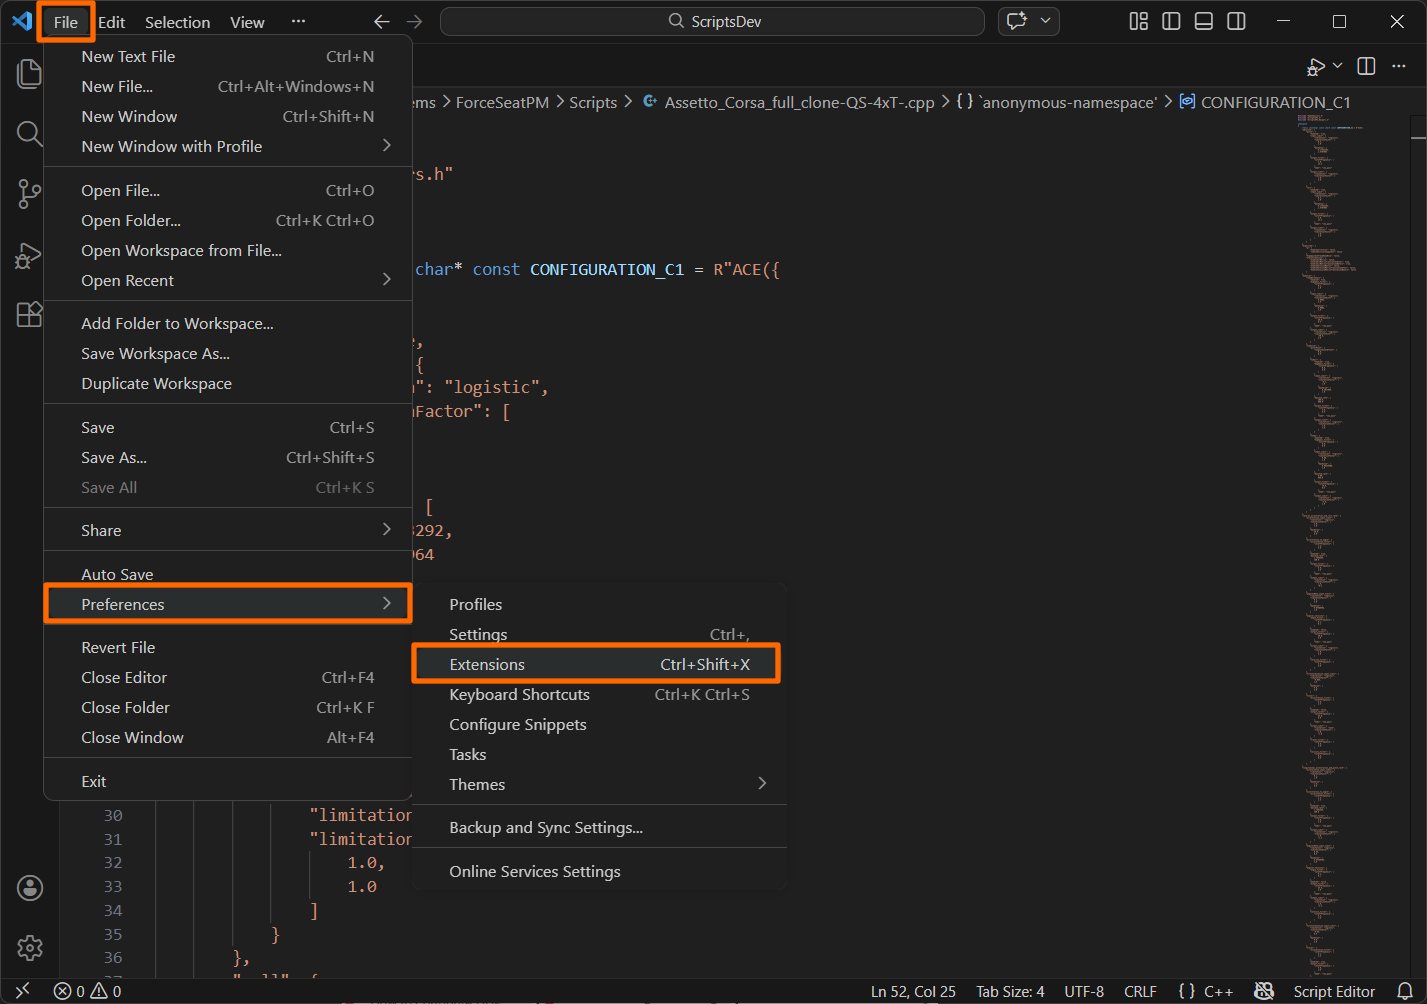Open the Selection menu

pyautogui.click(x=177, y=22)
